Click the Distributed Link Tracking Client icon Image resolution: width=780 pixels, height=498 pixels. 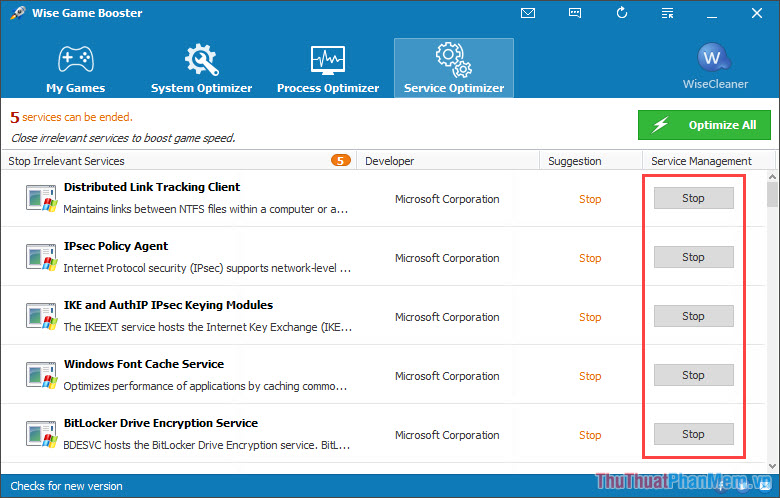(41, 199)
